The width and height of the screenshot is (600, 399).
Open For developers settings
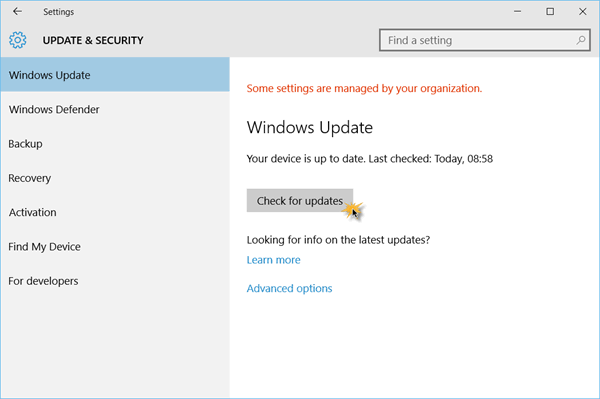point(115,281)
